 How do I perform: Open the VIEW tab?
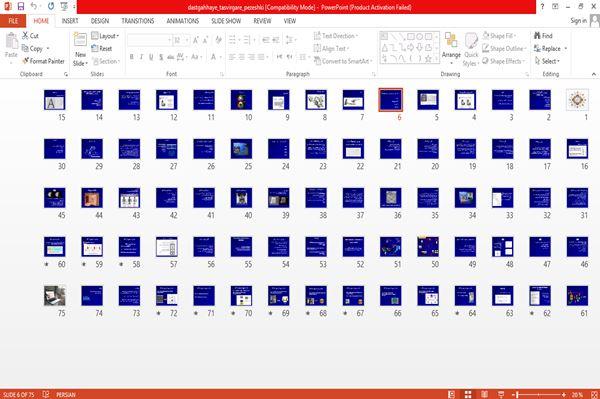pos(290,21)
